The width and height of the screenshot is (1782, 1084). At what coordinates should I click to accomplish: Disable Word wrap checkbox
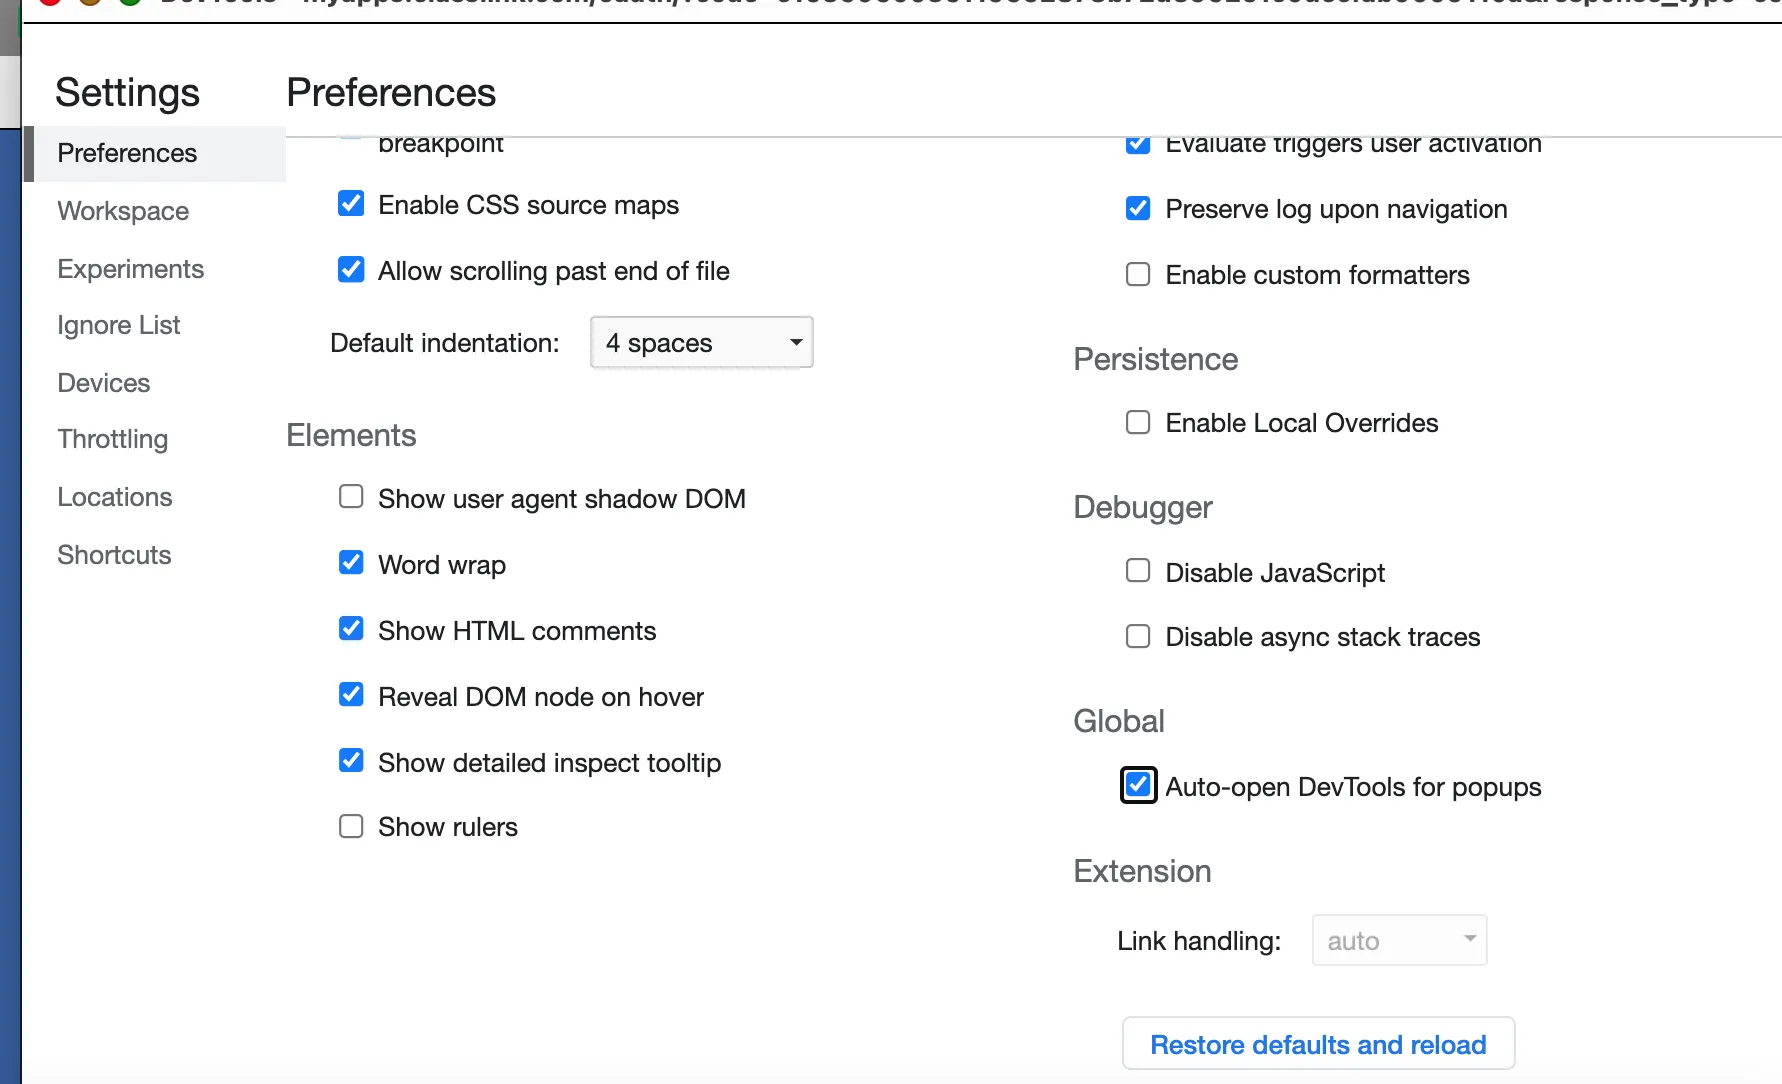(351, 563)
